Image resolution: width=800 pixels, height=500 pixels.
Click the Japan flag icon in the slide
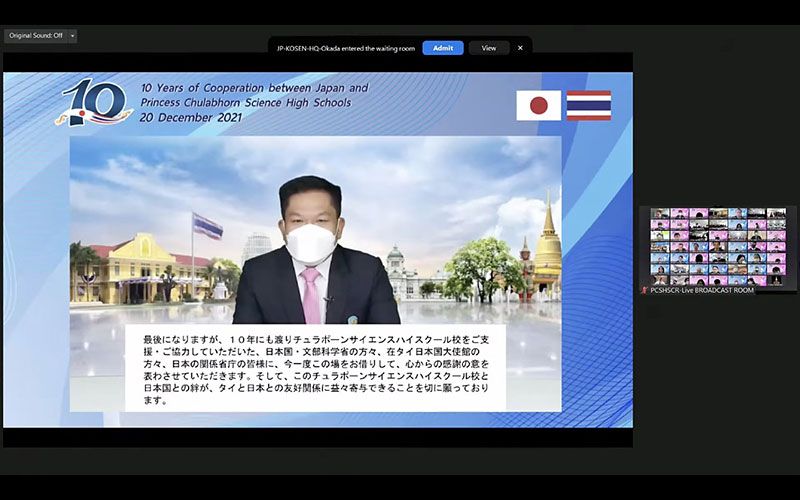[538, 105]
